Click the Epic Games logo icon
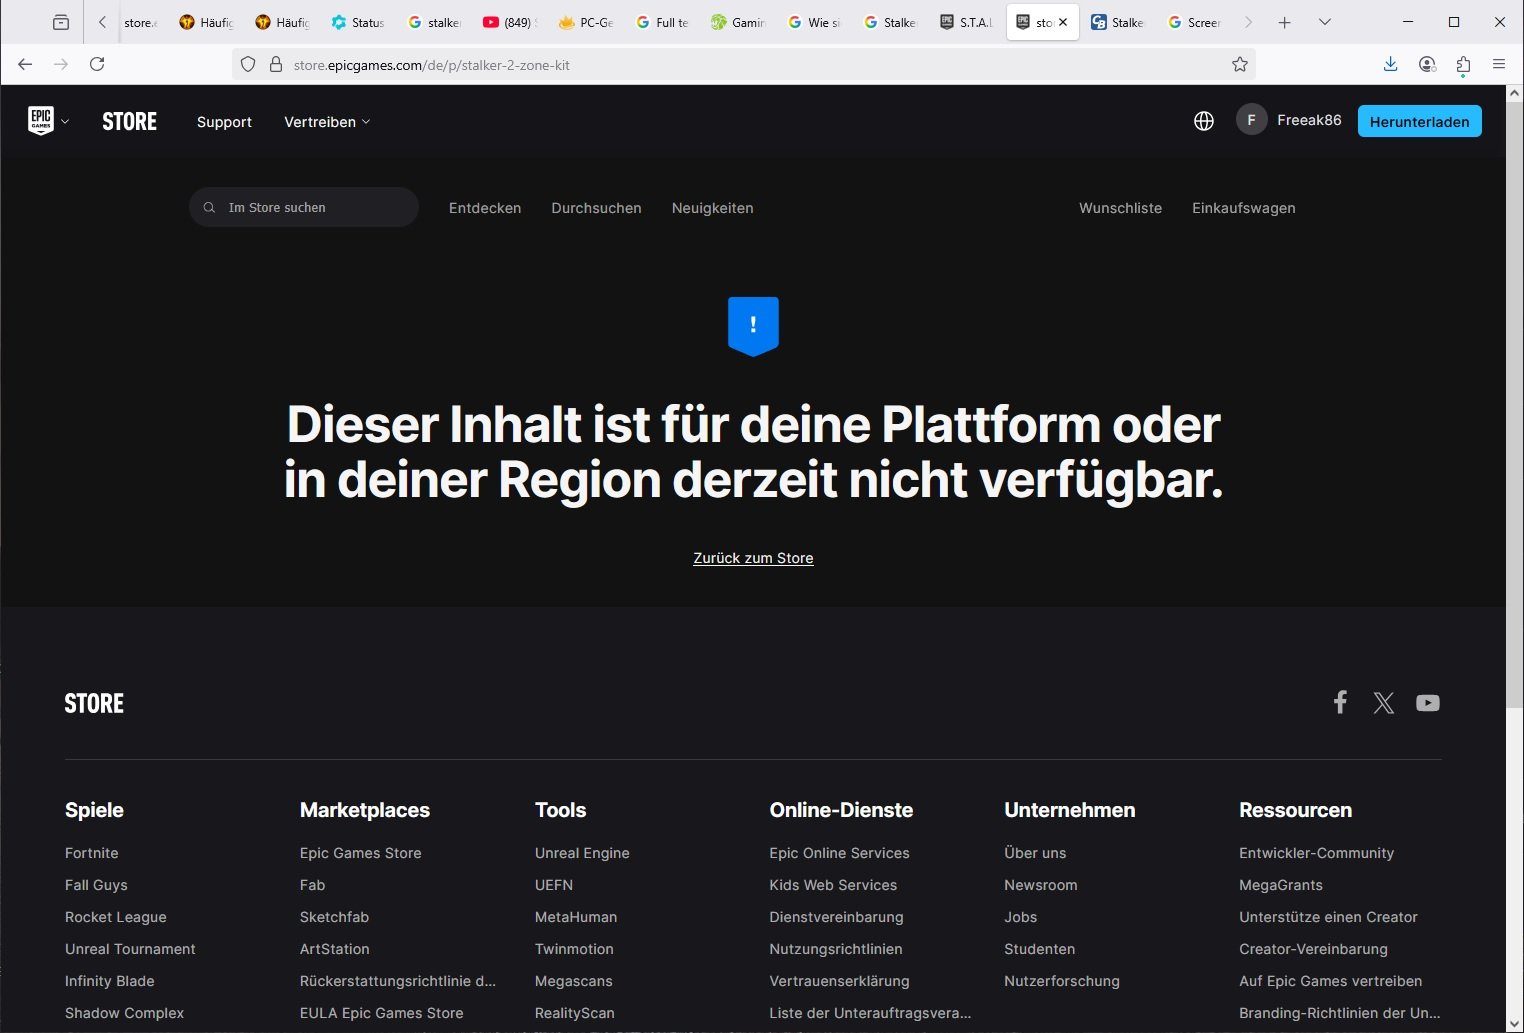The width and height of the screenshot is (1524, 1033). (41, 121)
